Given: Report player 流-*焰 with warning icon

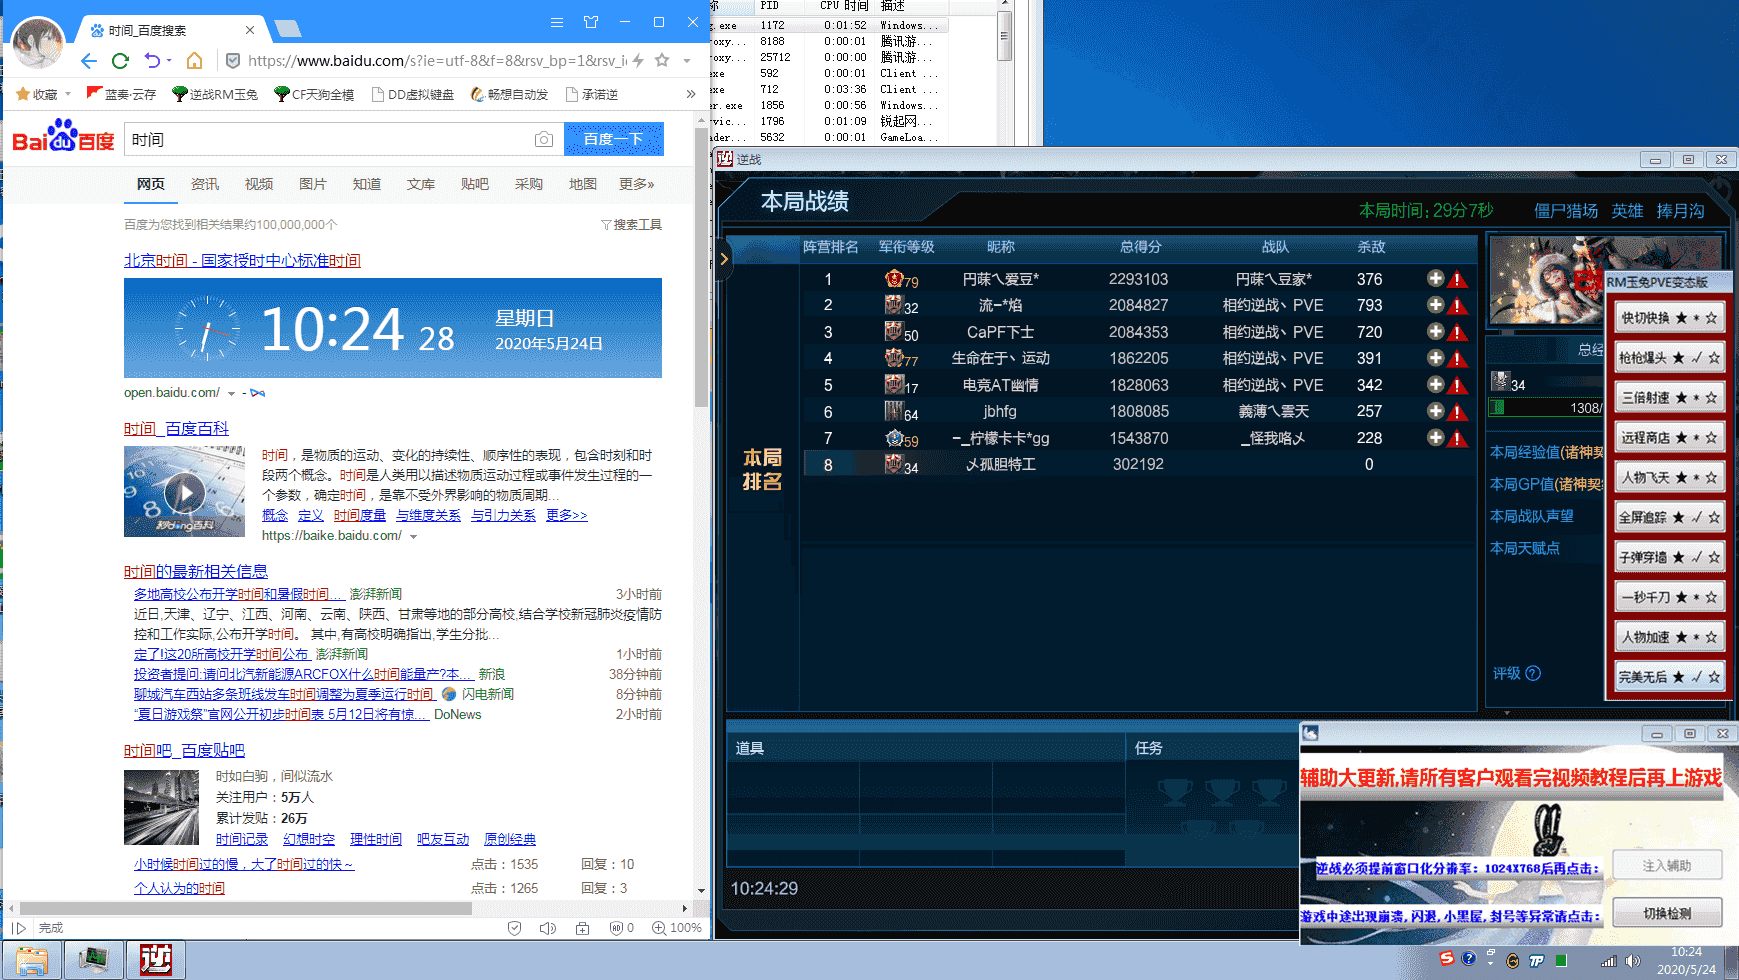Looking at the screenshot, I should tap(1457, 306).
